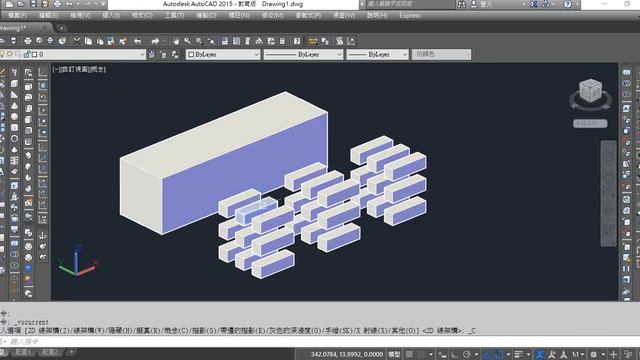Click the workspace switching gear icon

pos(594,354)
